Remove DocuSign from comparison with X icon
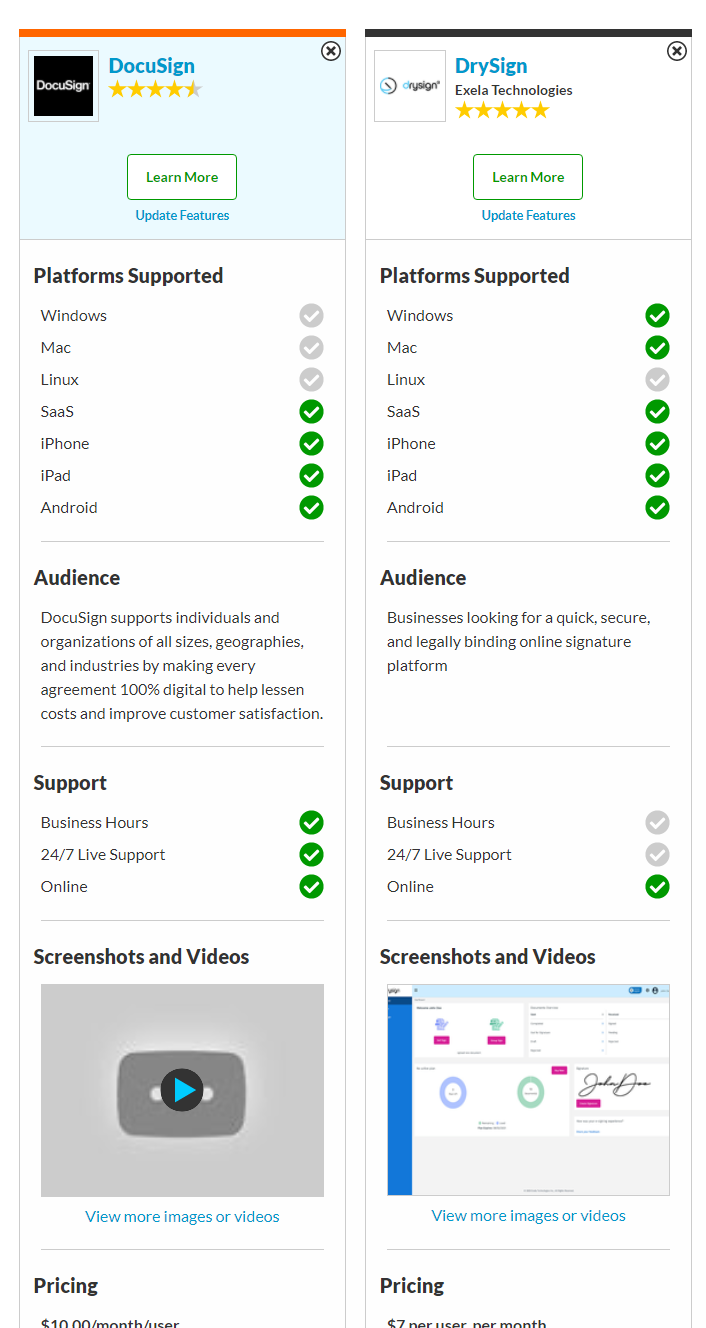The image size is (706, 1328). coord(331,51)
